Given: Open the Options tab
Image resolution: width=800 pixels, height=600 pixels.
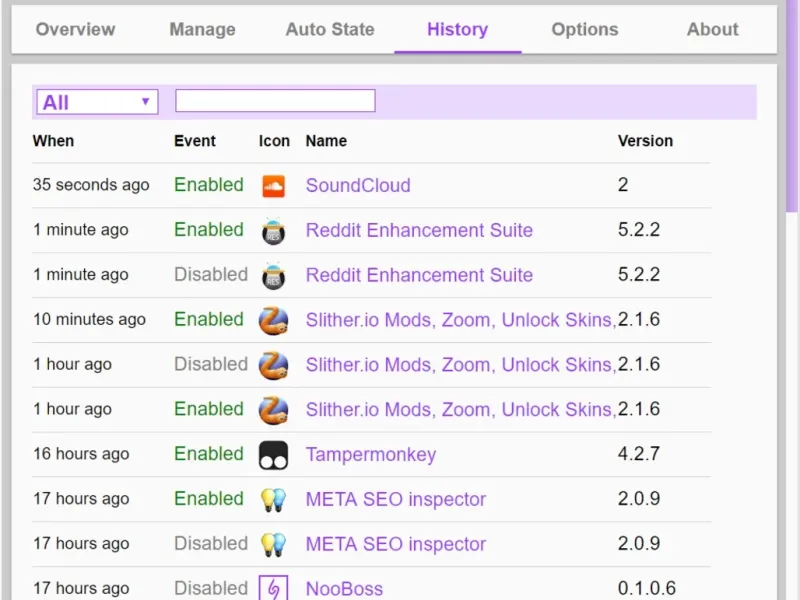Looking at the screenshot, I should 585,29.
